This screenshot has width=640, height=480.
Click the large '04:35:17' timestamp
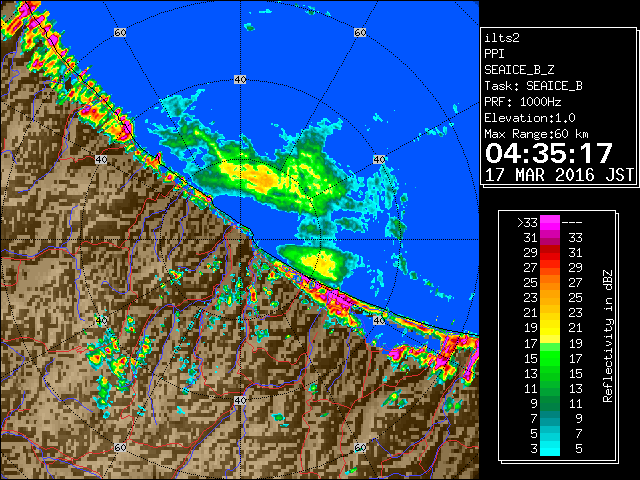coord(549,153)
